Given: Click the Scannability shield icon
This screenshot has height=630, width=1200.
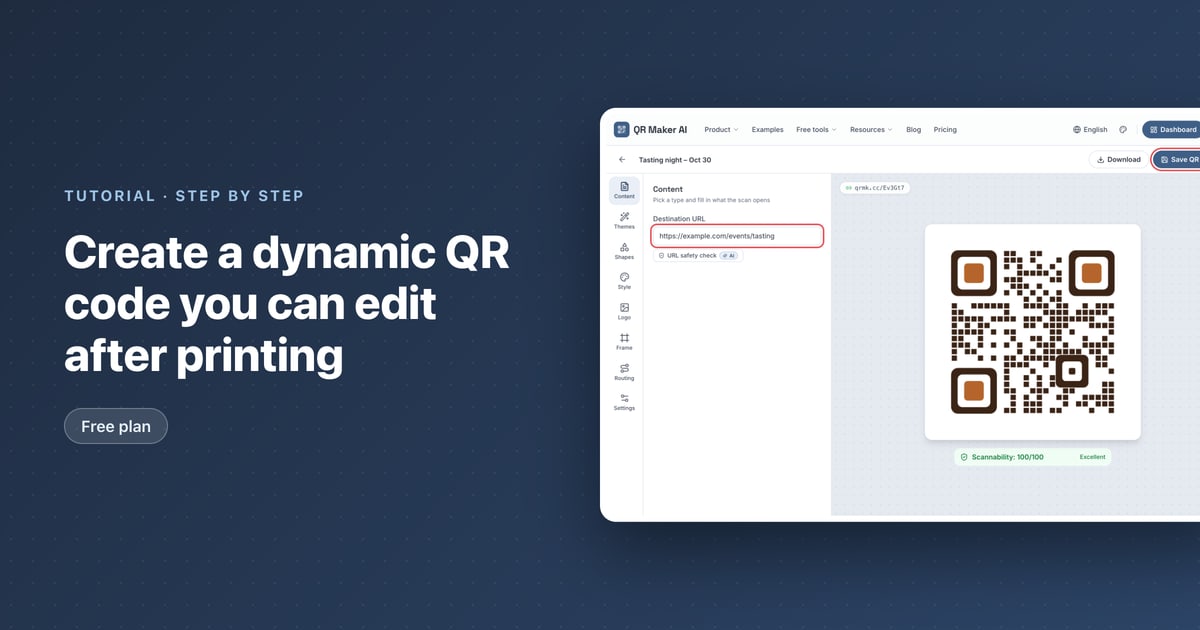Looking at the screenshot, I should (x=964, y=457).
